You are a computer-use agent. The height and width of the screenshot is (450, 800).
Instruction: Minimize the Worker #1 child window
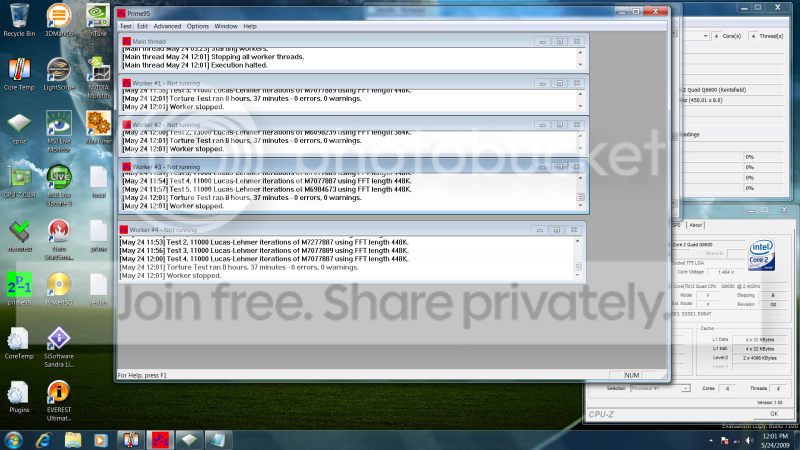(542, 83)
